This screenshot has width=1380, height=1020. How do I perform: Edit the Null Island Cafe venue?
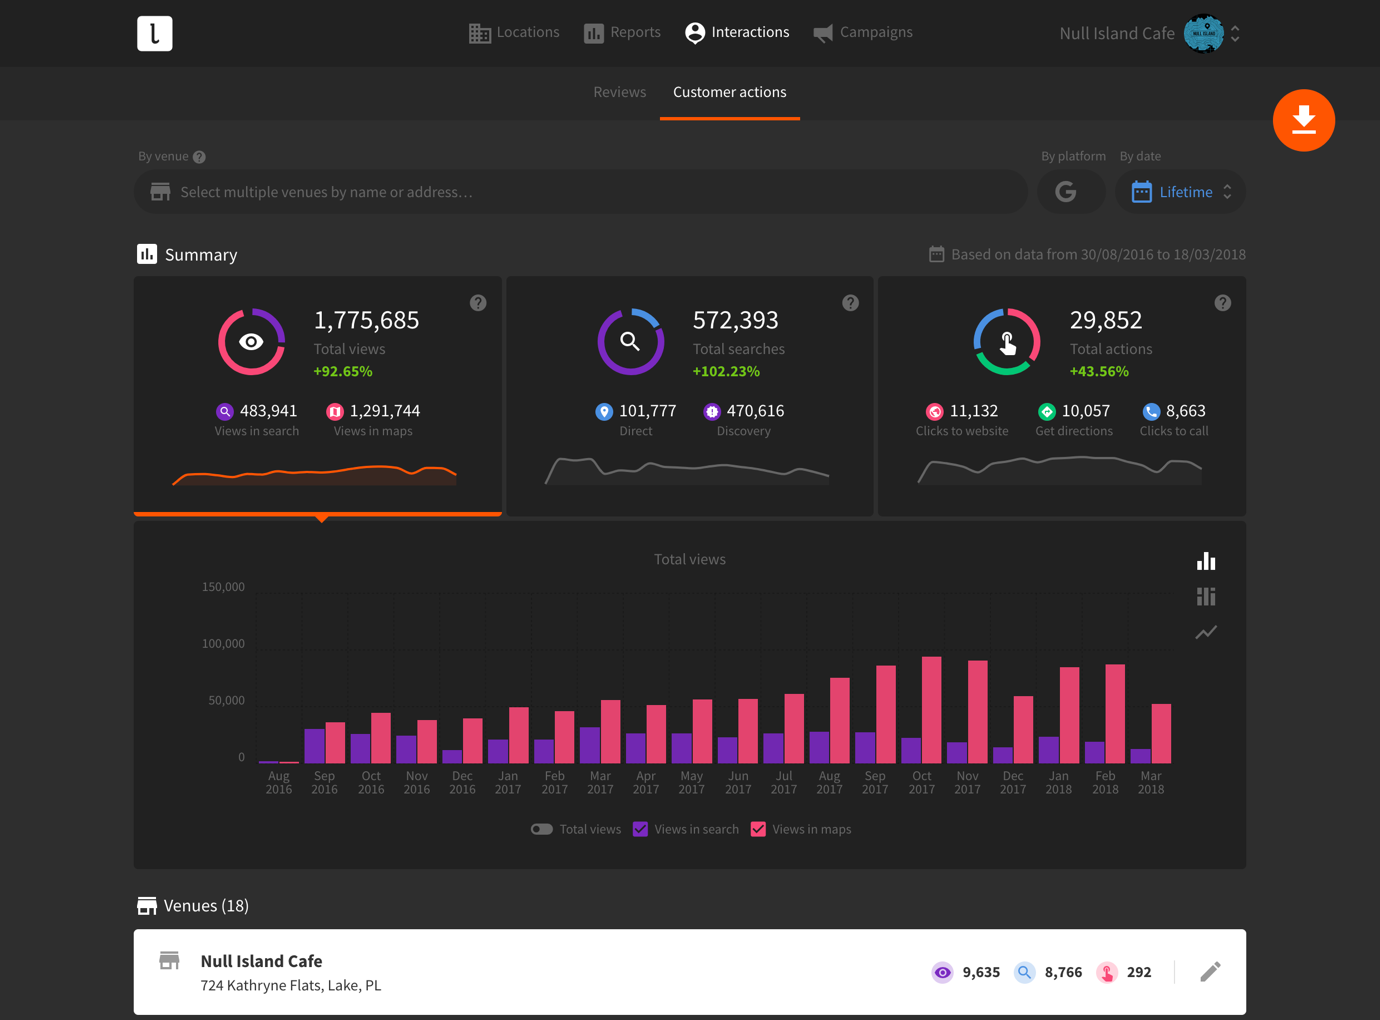[1210, 972]
